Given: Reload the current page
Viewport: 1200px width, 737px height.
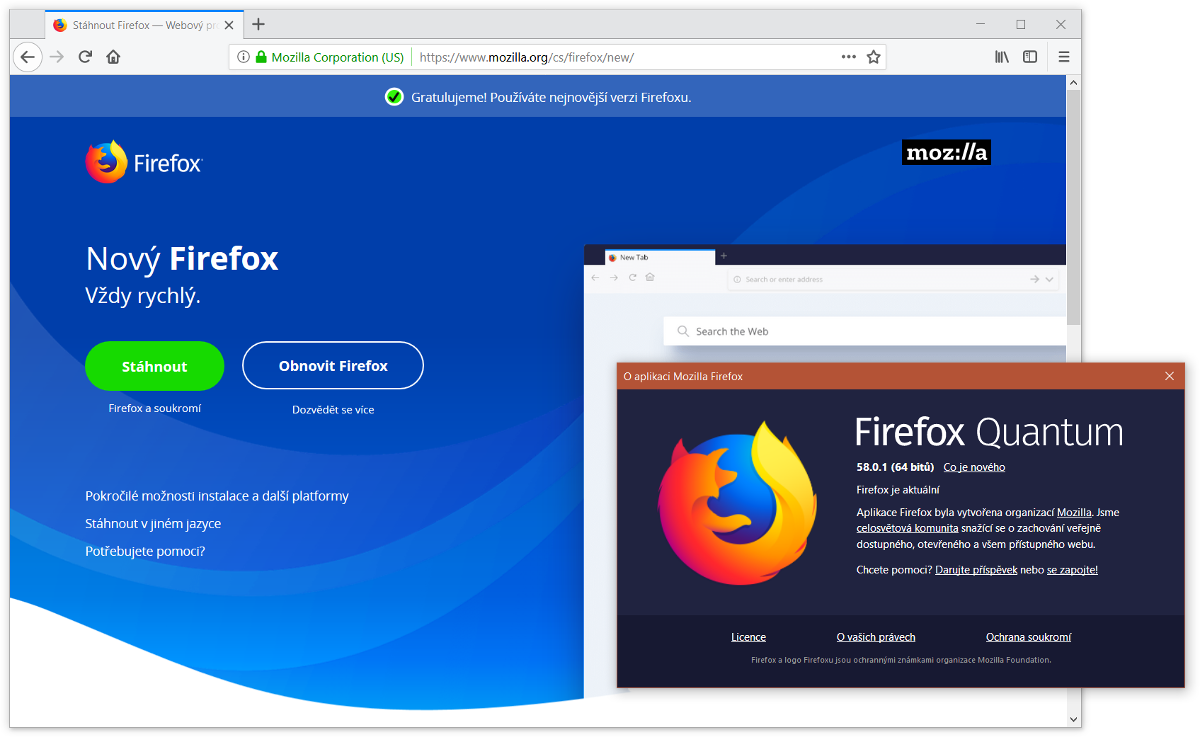Looking at the screenshot, I should click(x=86, y=57).
